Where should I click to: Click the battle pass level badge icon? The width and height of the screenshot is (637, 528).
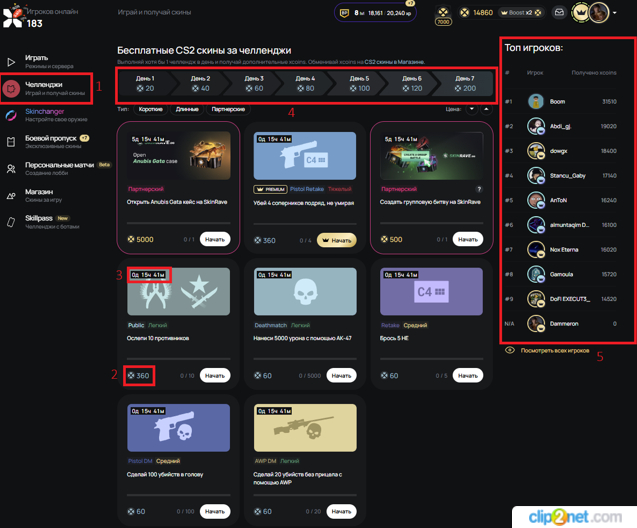pyautogui.click(x=344, y=13)
